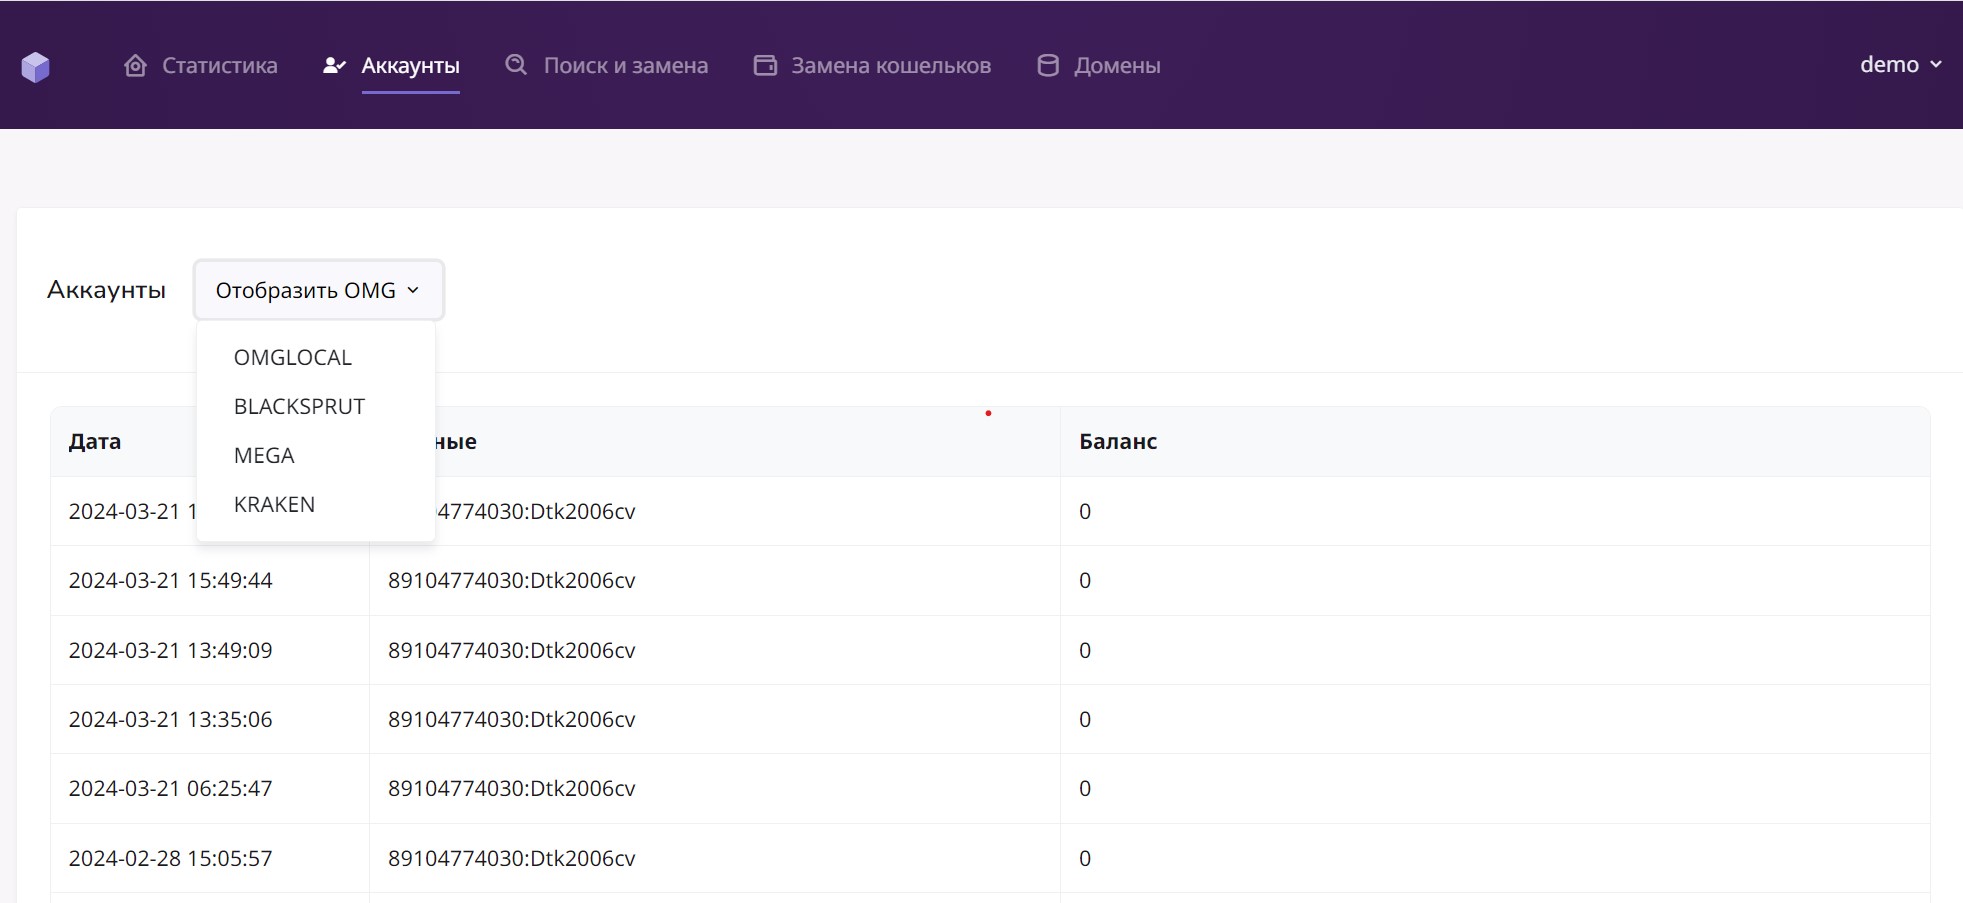This screenshot has width=1963, height=903.
Task: Click the home icon beside Статистика
Action: click(x=135, y=66)
